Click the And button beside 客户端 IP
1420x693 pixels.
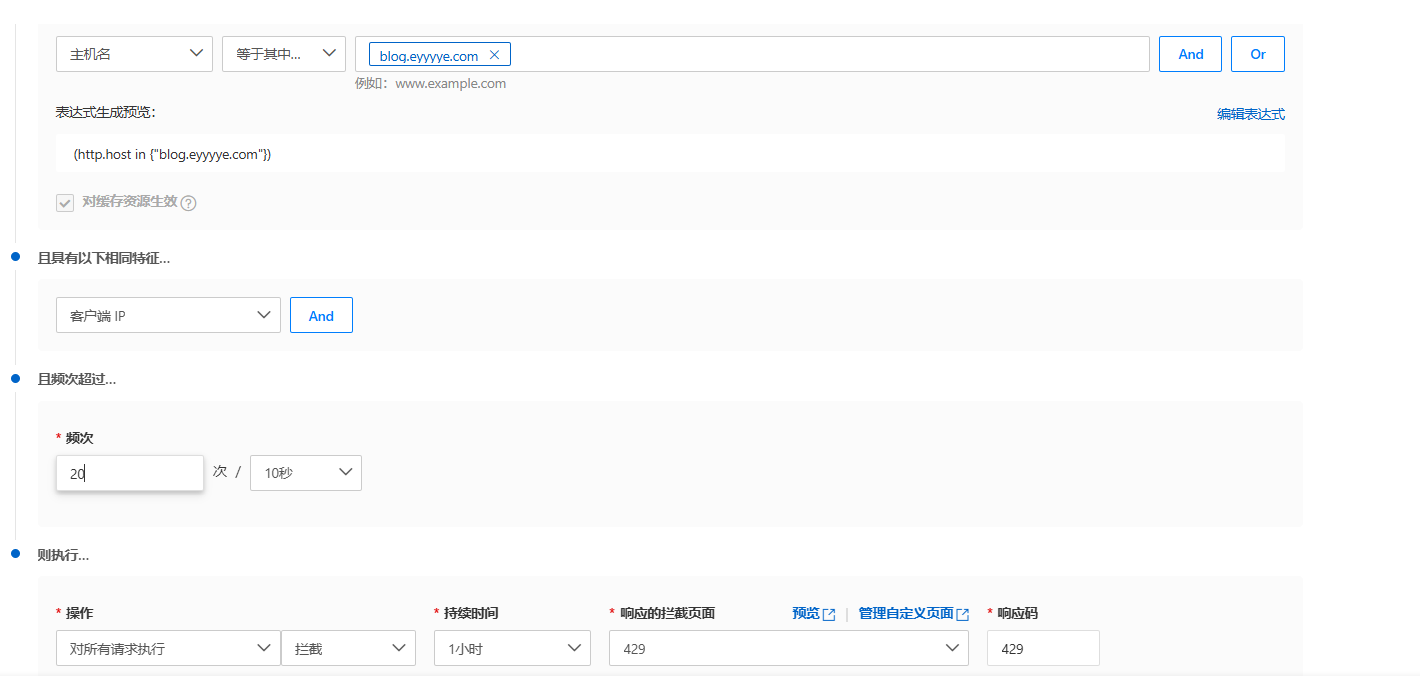coord(321,315)
